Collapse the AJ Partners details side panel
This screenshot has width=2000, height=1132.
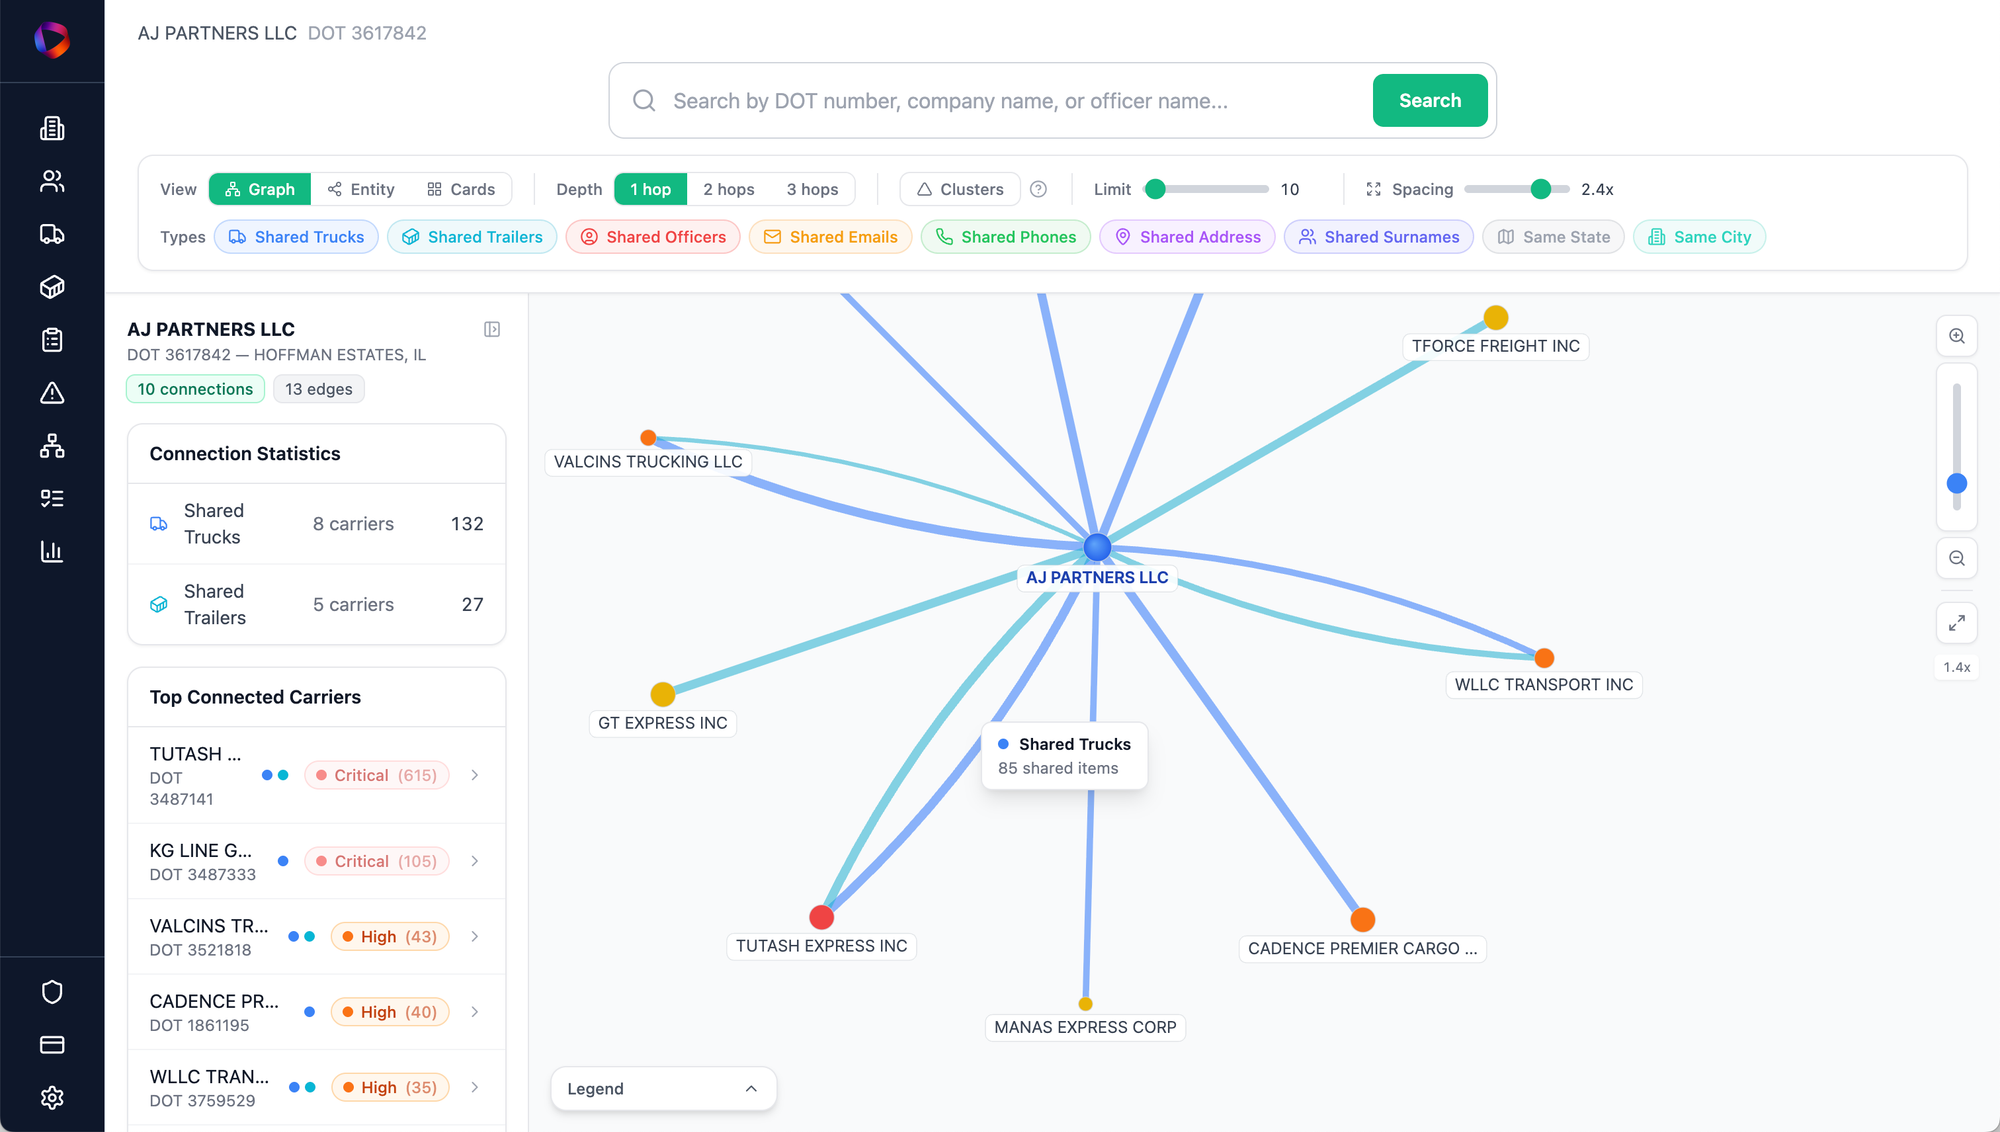492,329
